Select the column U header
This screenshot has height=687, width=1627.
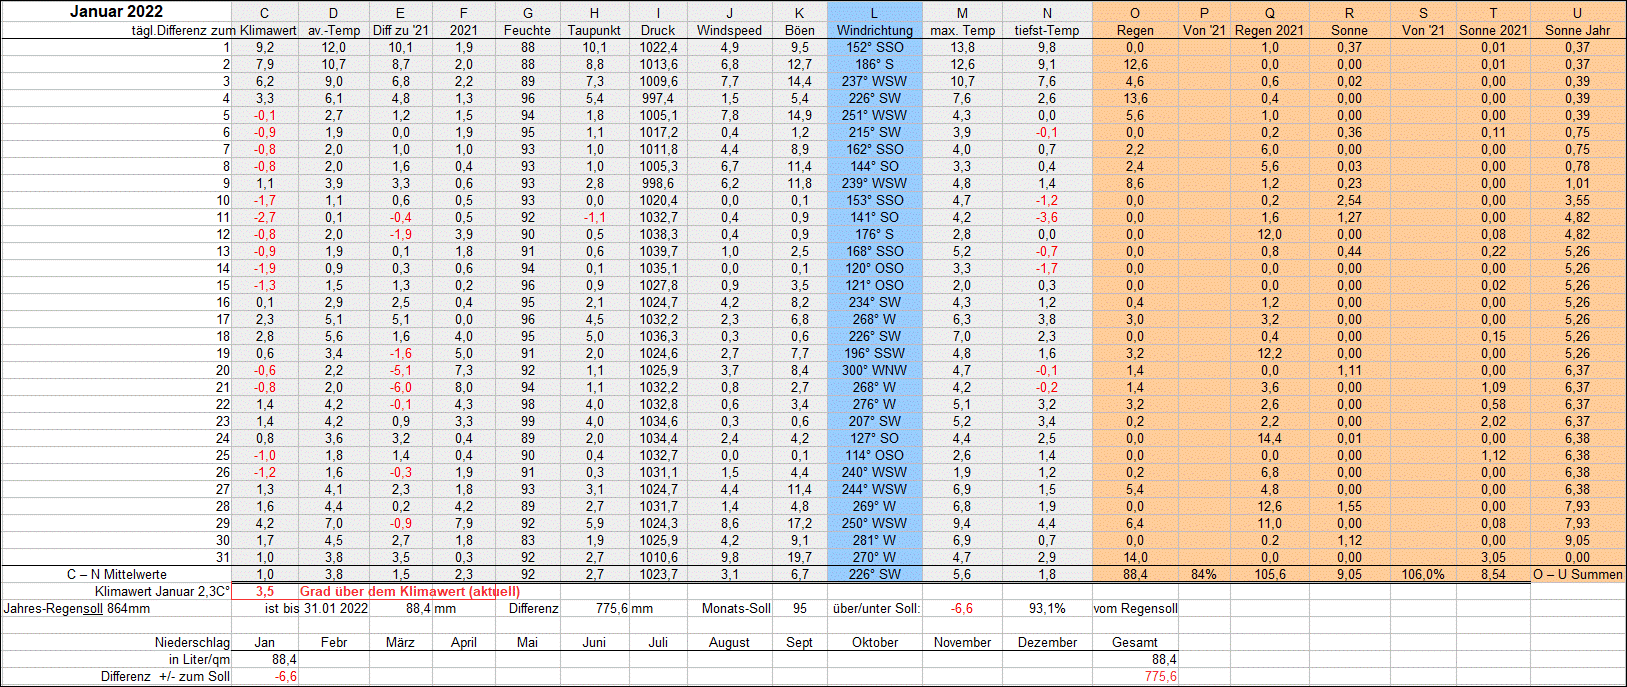point(1577,13)
